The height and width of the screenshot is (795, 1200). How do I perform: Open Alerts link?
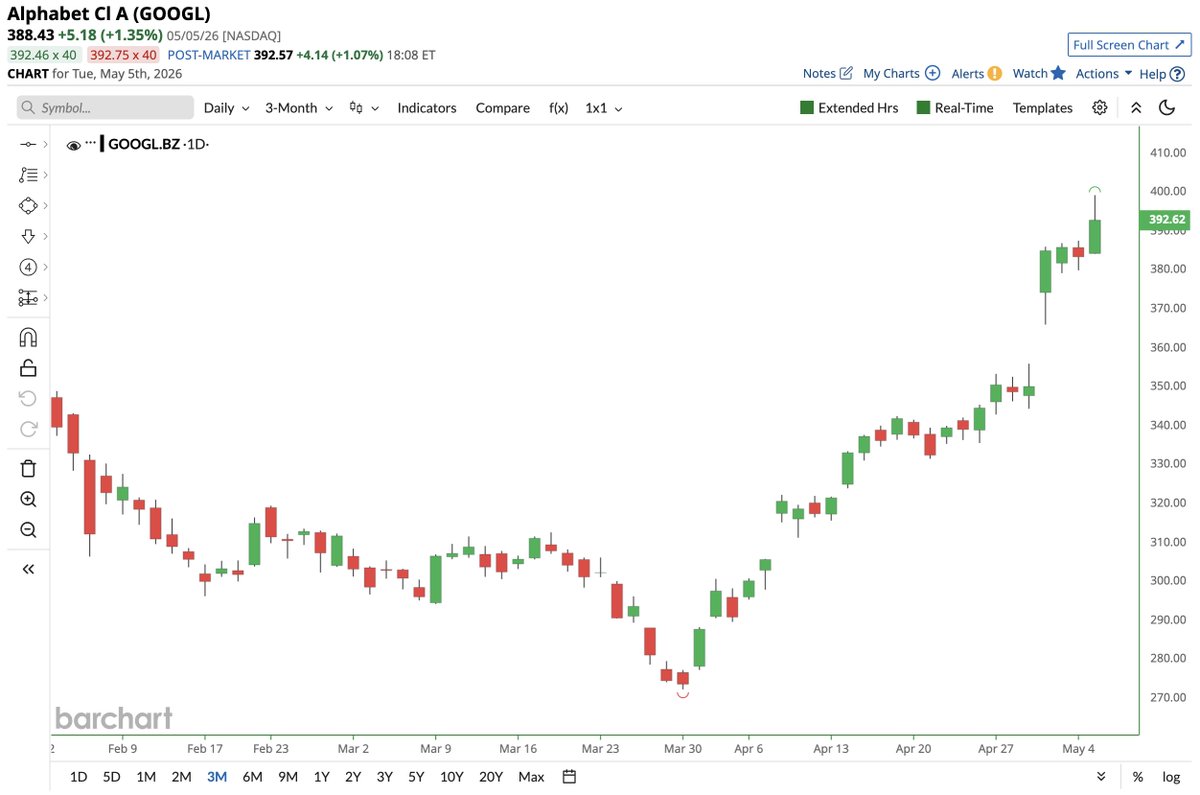pyautogui.click(x=976, y=73)
